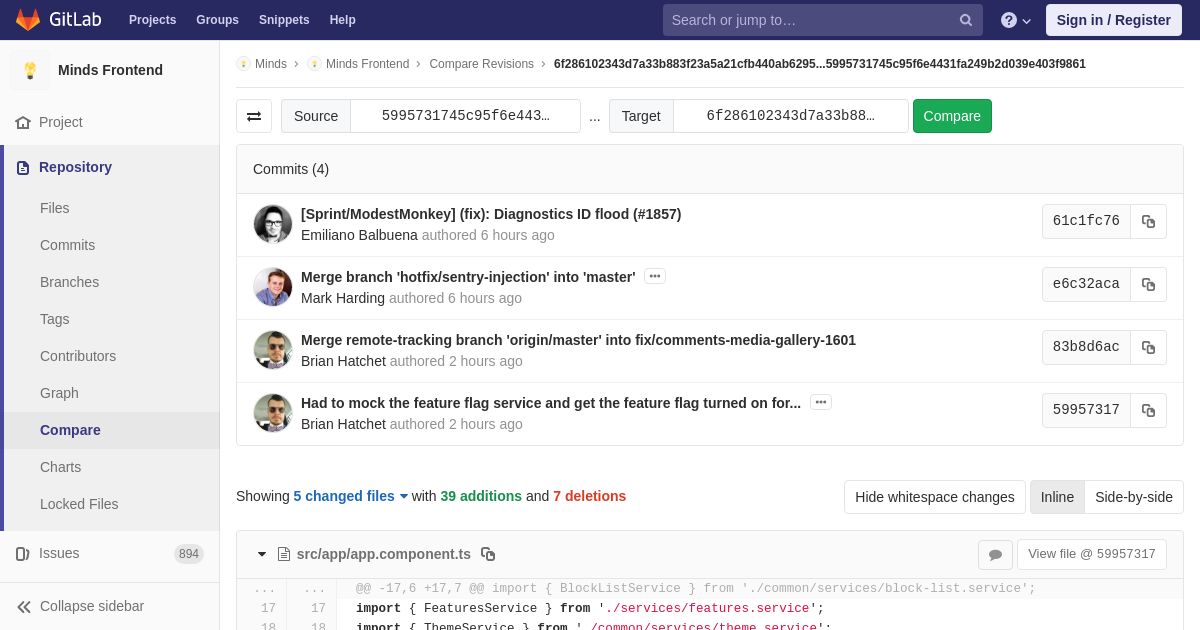
Task: Click the search magnifier icon
Action: point(965,20)
